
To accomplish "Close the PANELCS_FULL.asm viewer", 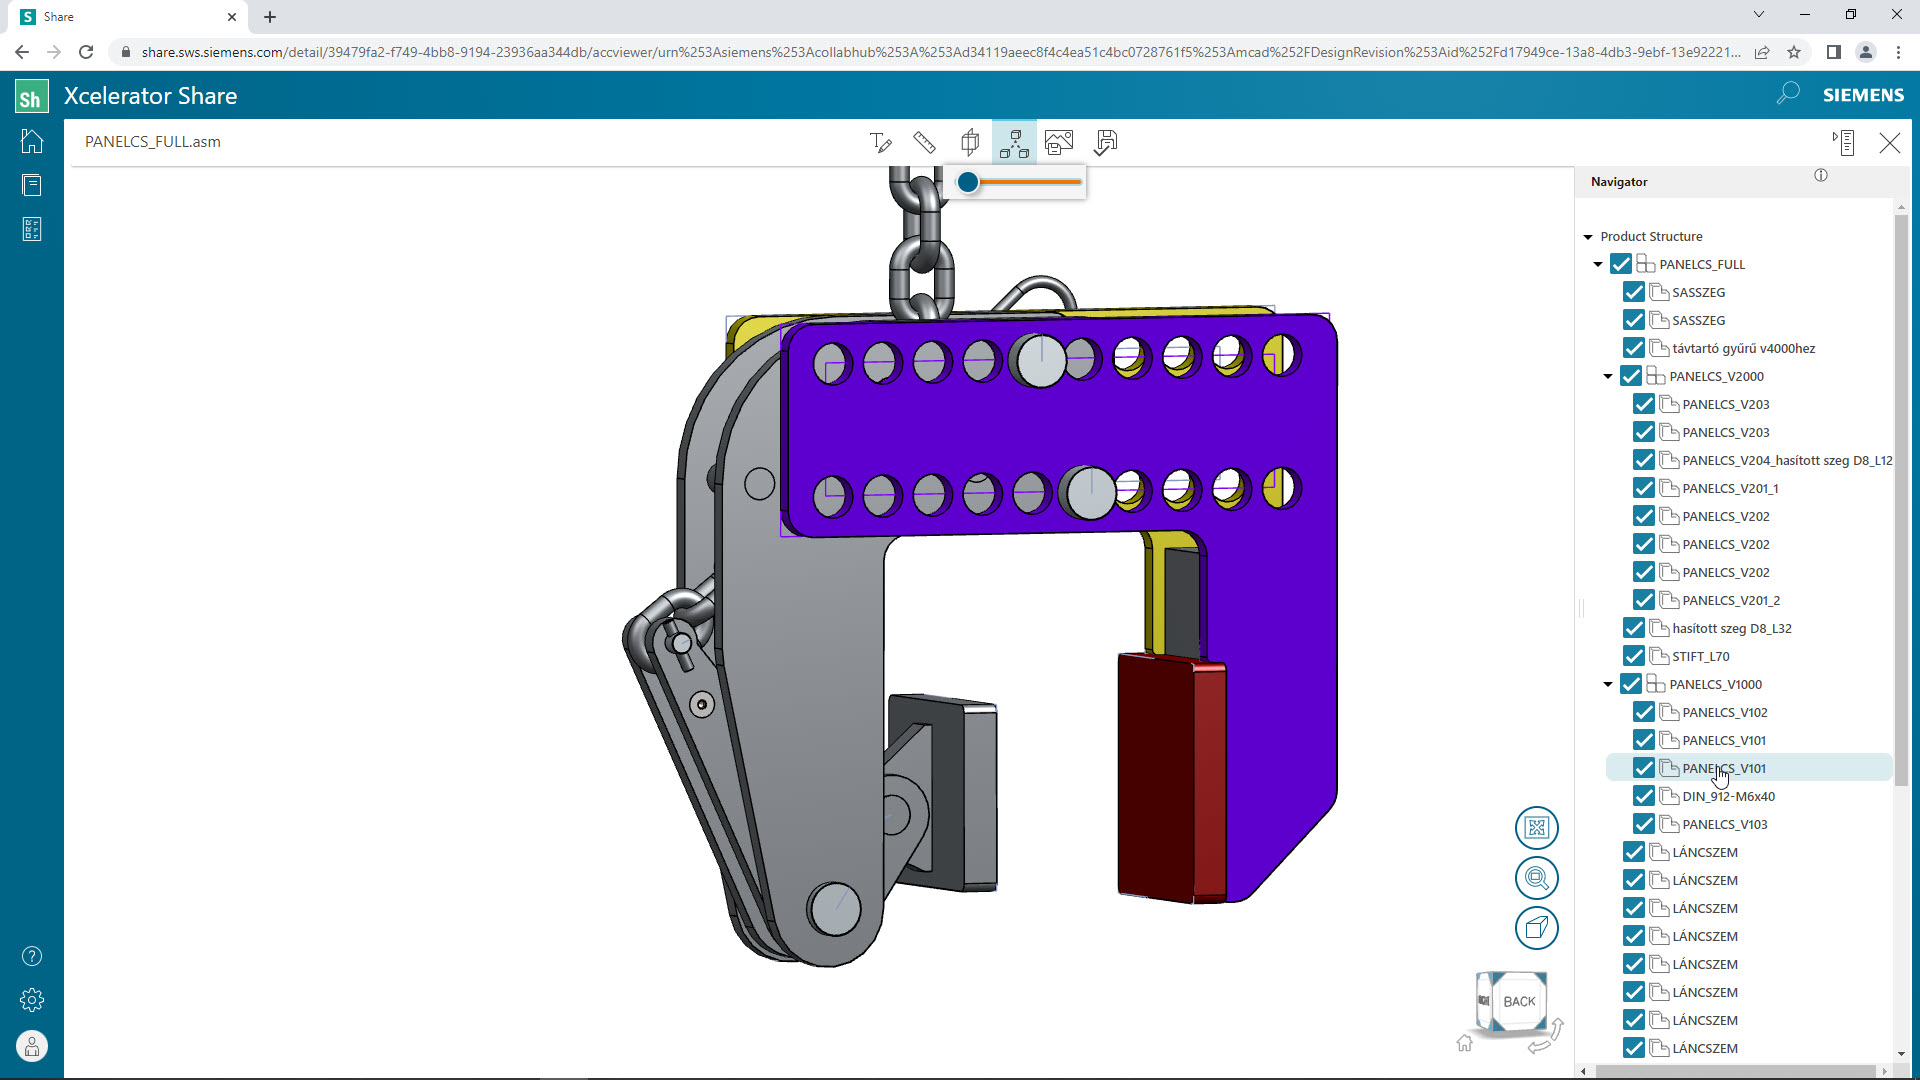I will coord(1889,143).
